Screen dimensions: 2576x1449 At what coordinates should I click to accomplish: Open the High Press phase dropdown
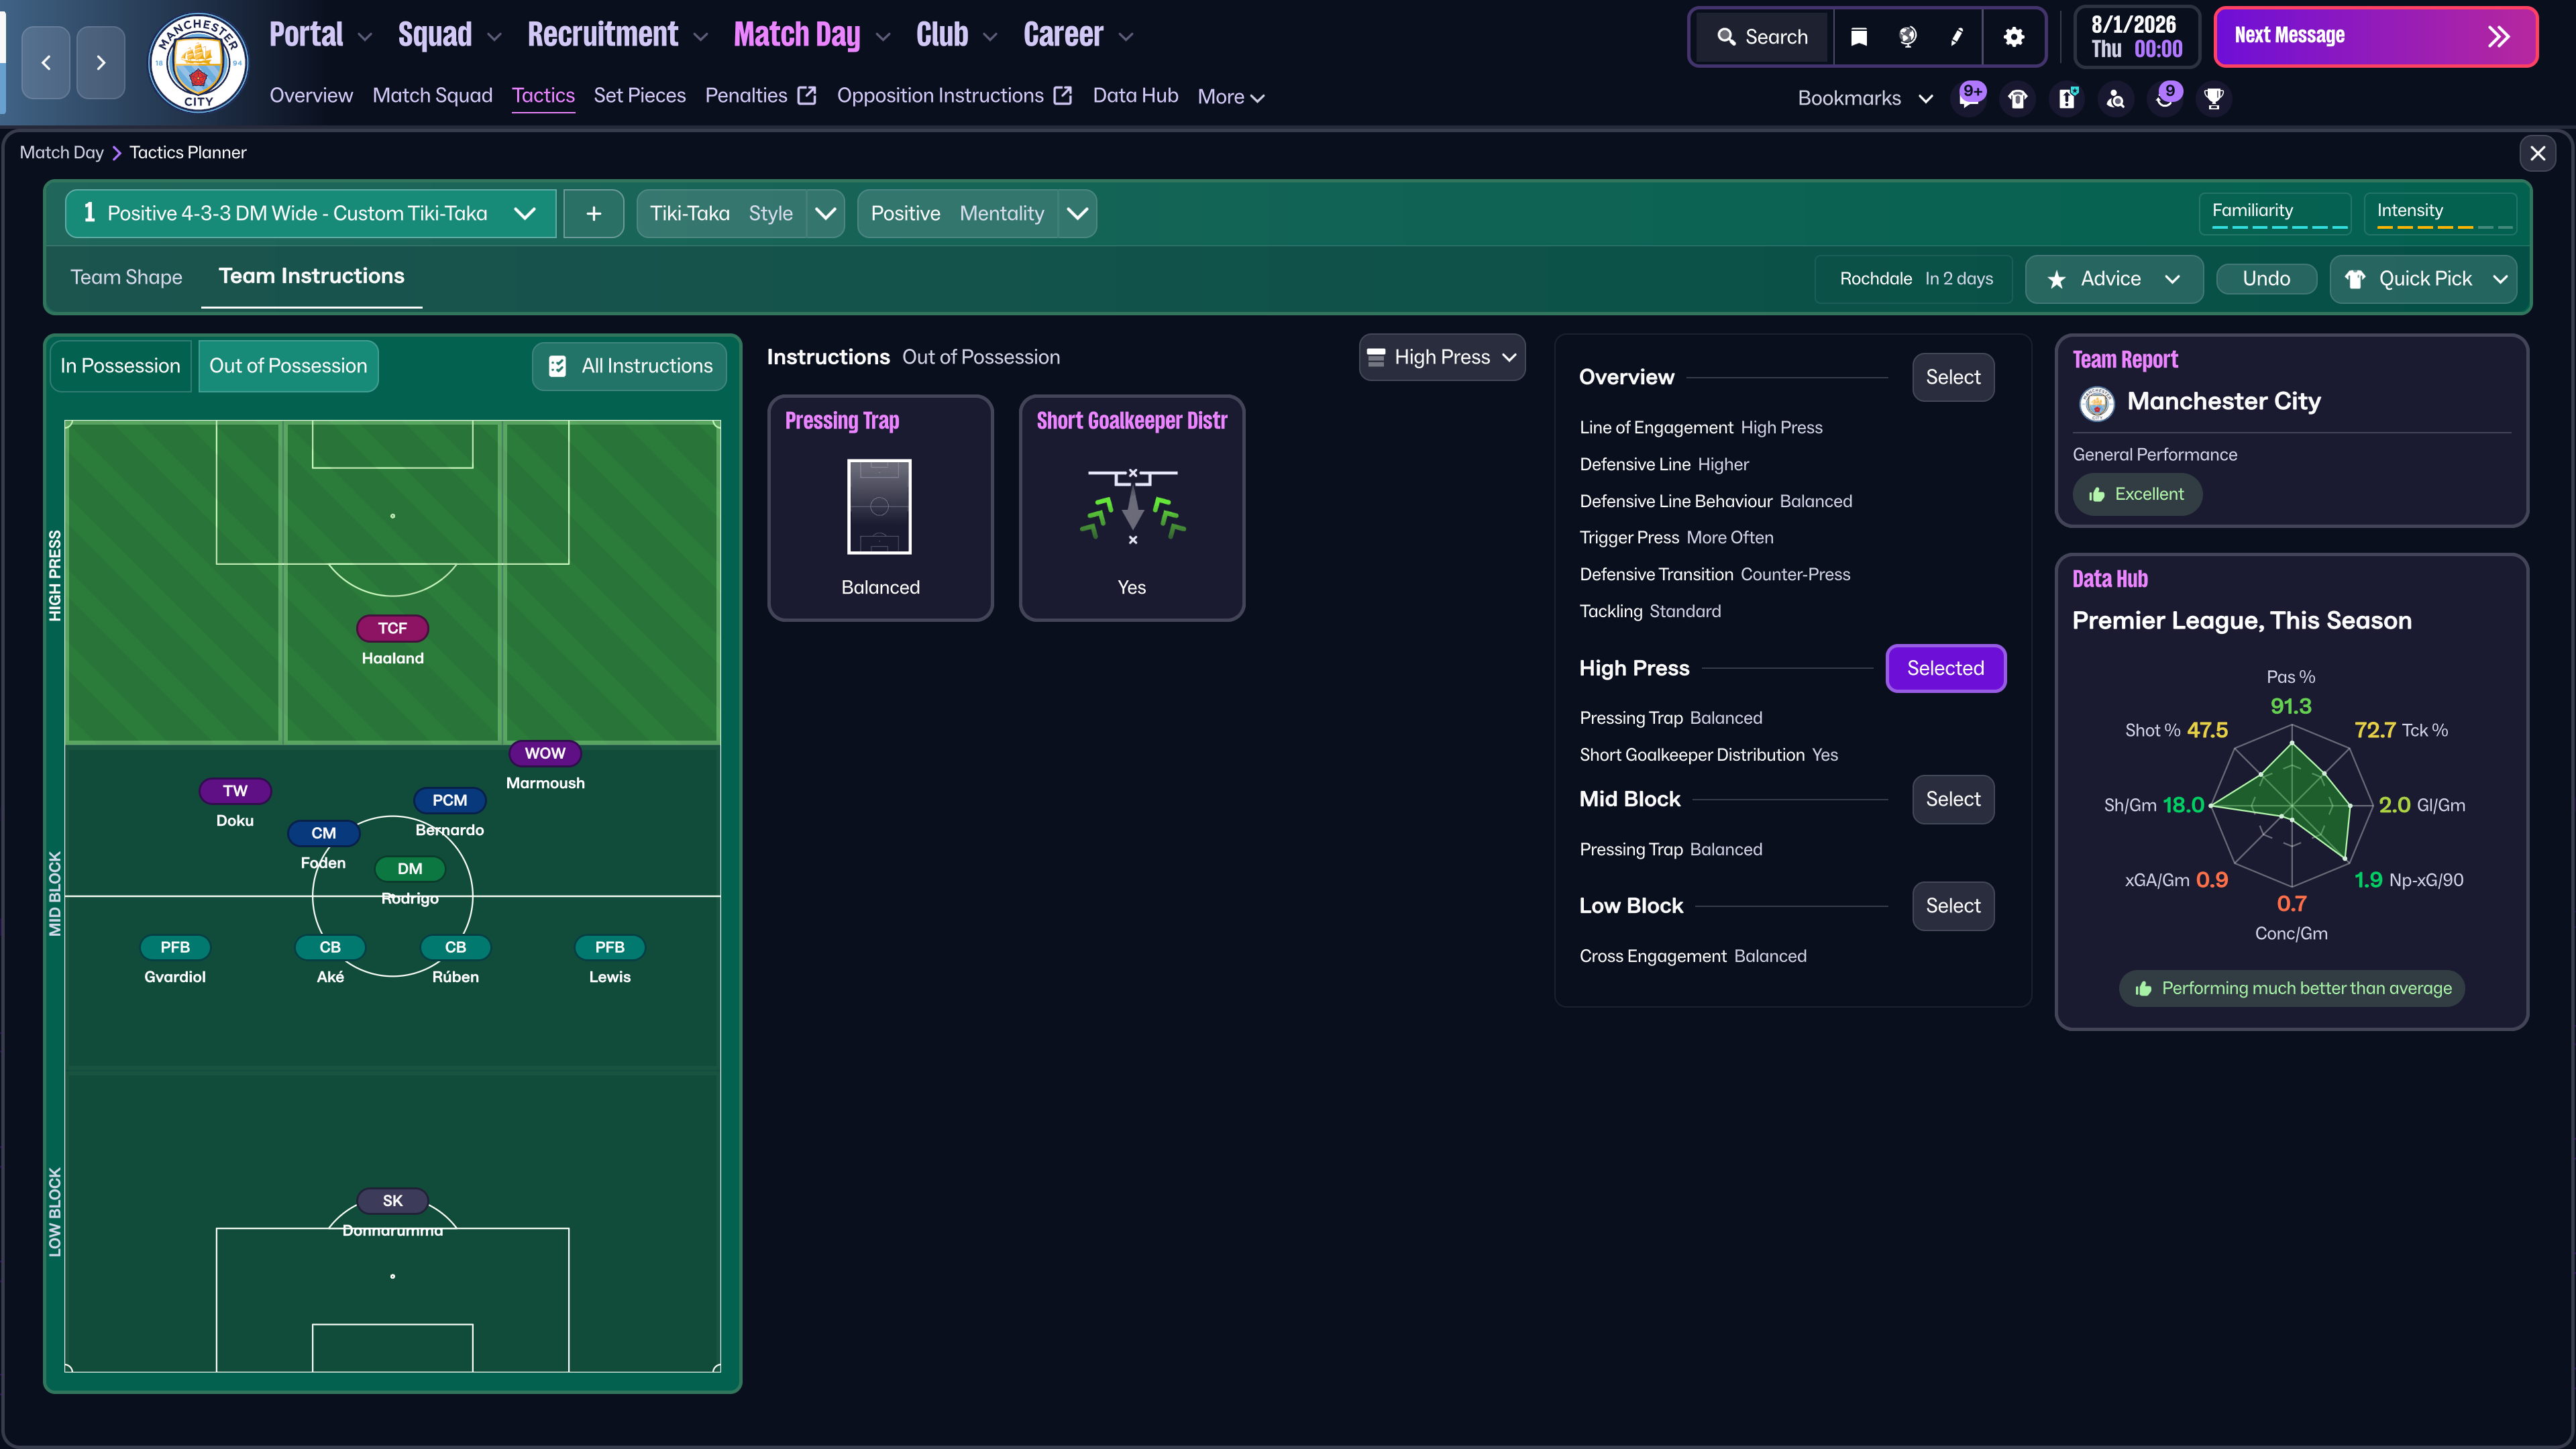[x=1441, y=357]
